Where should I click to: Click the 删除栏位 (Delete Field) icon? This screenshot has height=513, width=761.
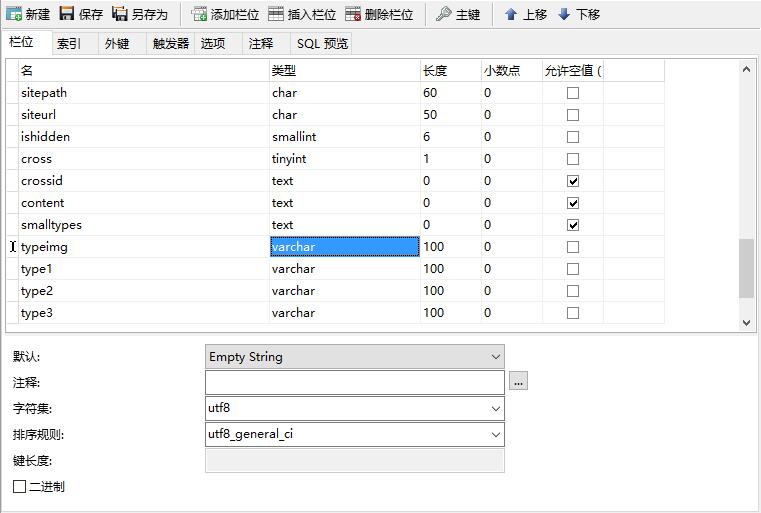pos(353,14)
